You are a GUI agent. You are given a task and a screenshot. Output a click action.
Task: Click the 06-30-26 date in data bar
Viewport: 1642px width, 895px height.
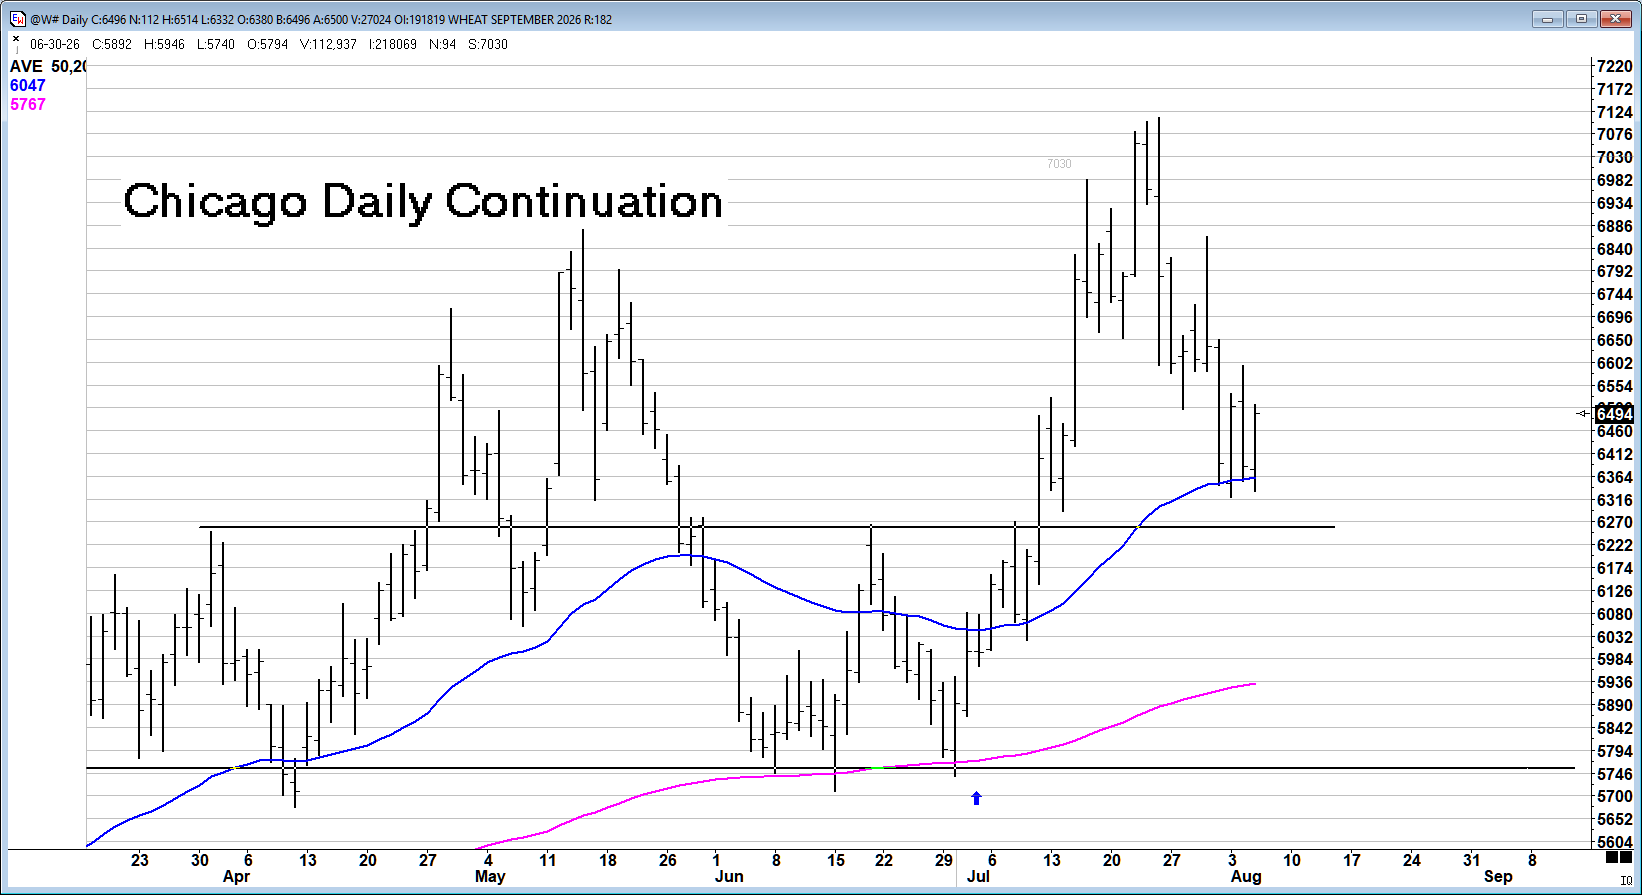pos(55,45)
